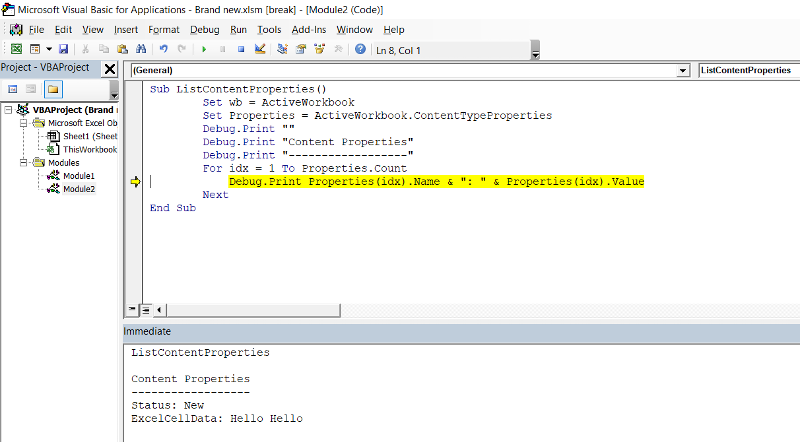Click the Break pause button
Screen dimensions: 800x442
(222, 49)
